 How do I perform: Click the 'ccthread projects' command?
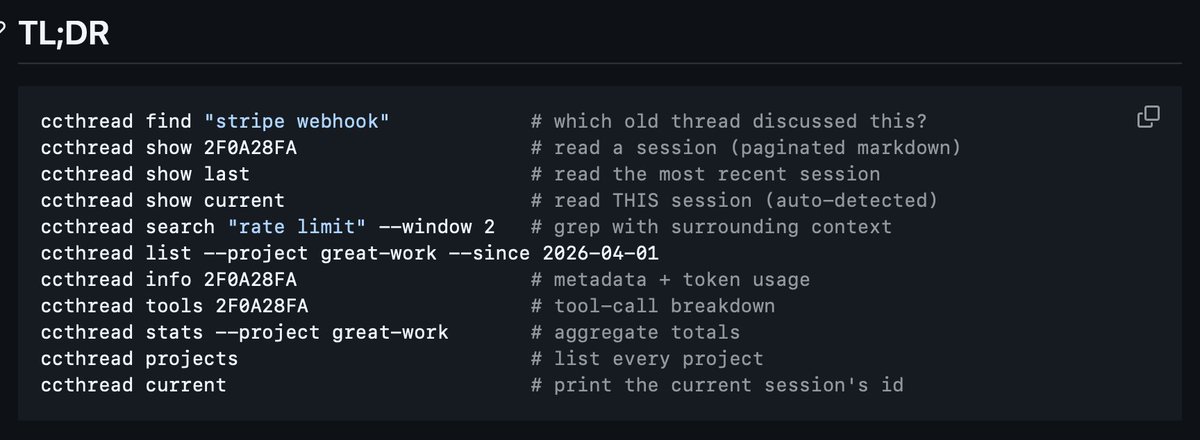pyautogui.click(x=140, y=357)
